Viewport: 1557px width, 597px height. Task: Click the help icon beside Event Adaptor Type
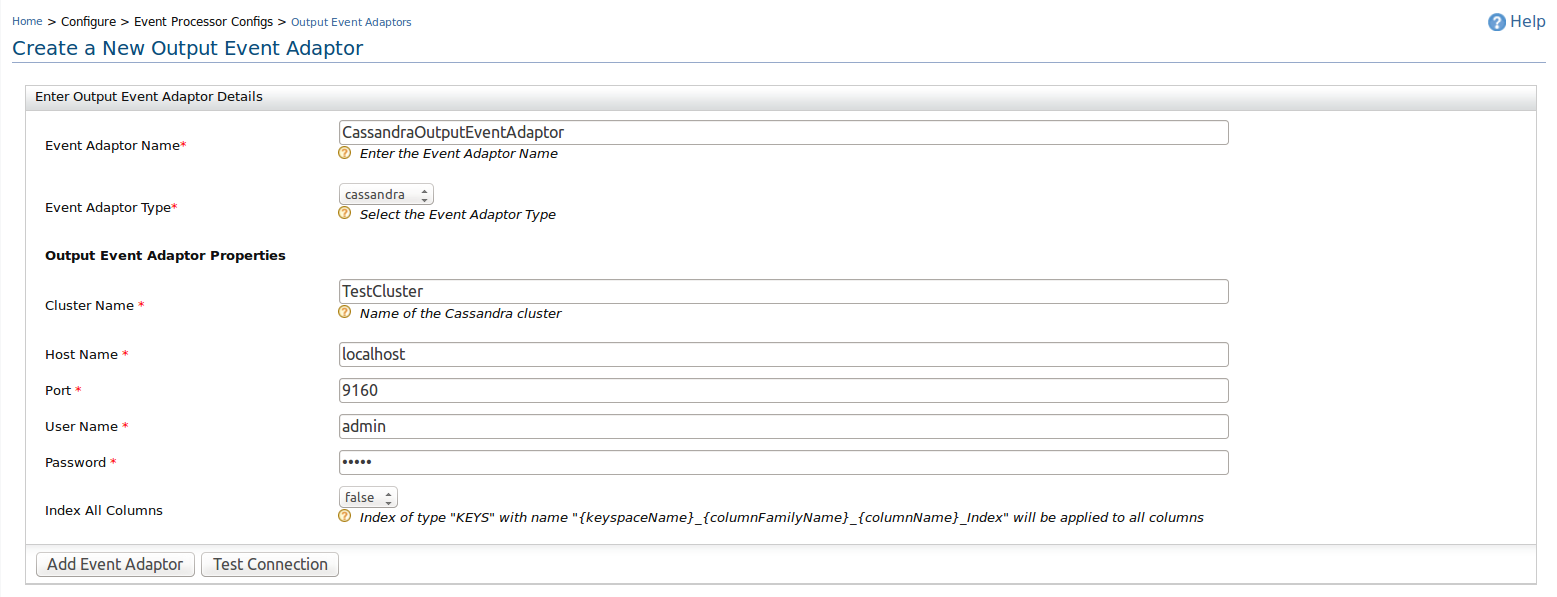(345, 213)
